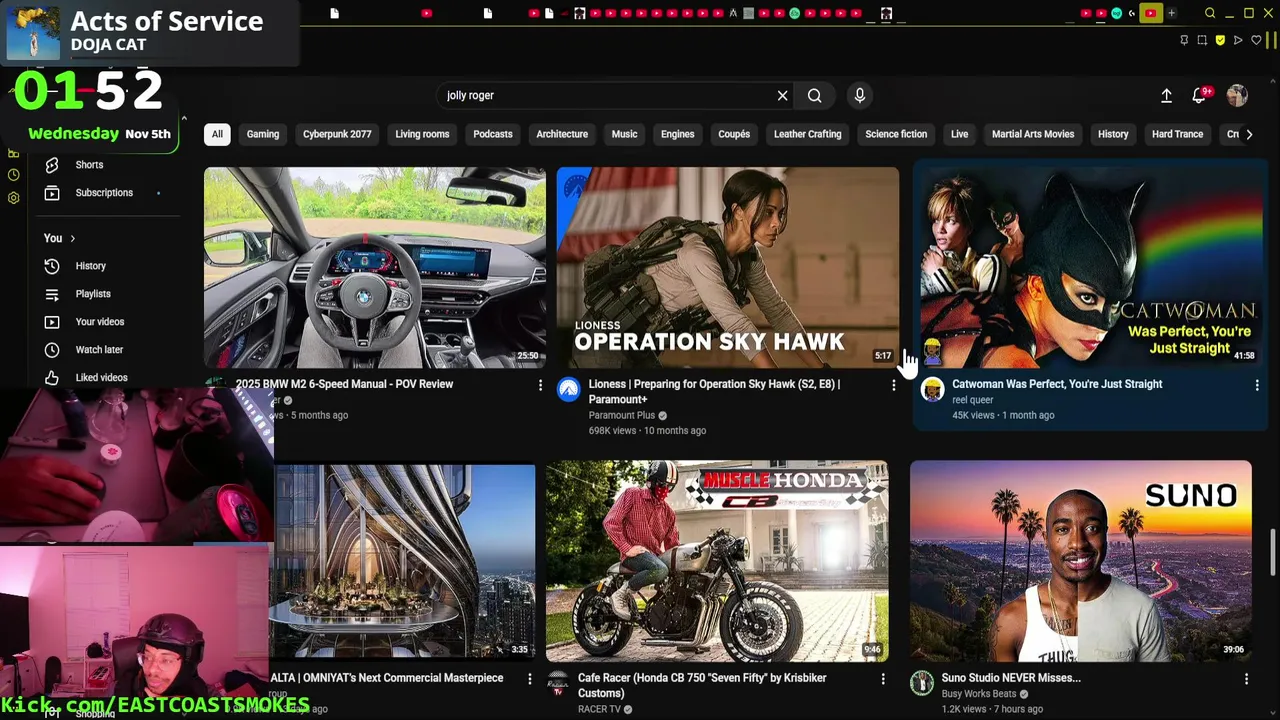
Task: Open options menu for Catwoman video
Action: click(1257, 385)
